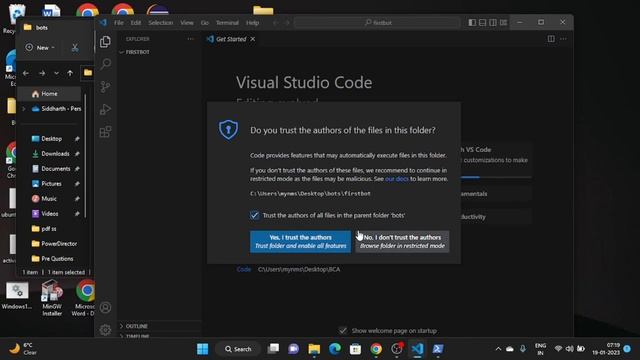The image size is (640, 360).
Task: Open Source Control view in activity bar
Action: (x=105, y=87)
